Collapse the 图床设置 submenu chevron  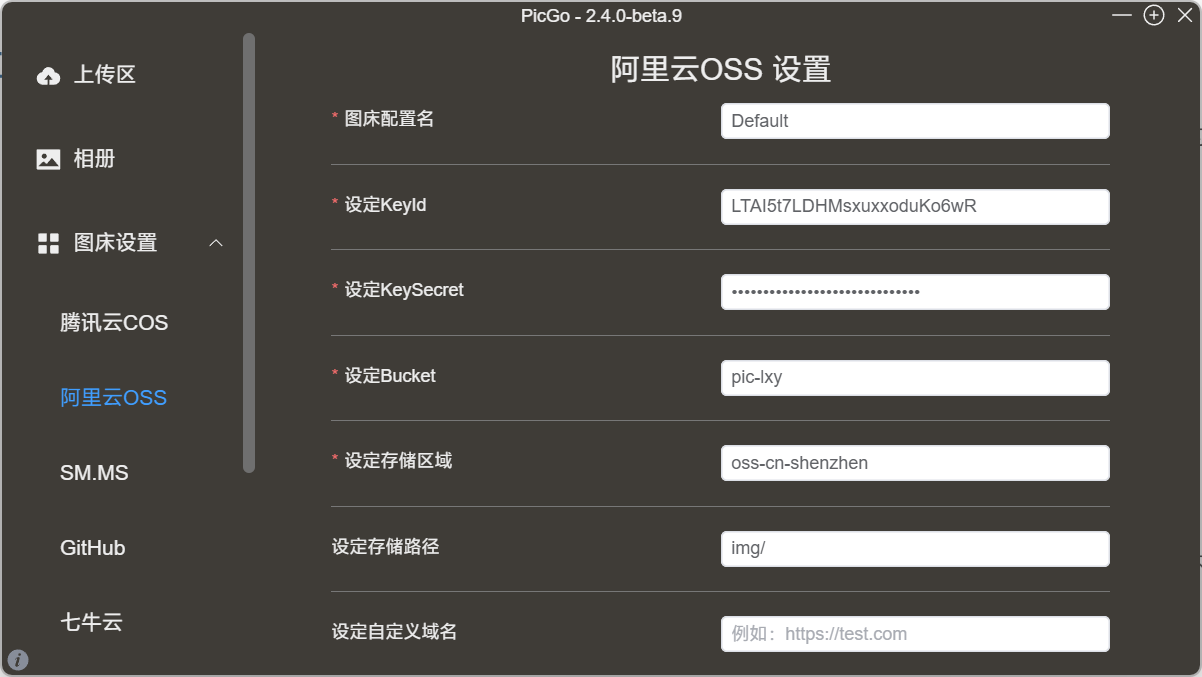pyautogui.click(x=215, y=243)
